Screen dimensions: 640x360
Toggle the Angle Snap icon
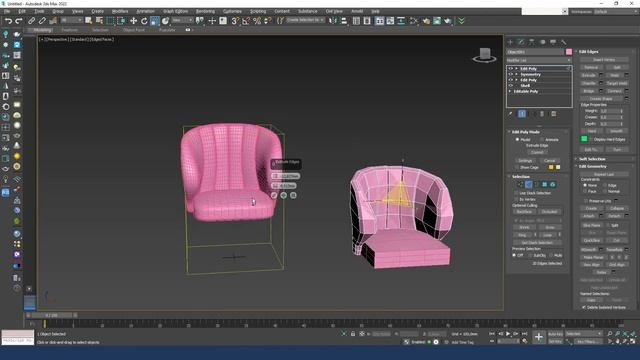[246, 21]
